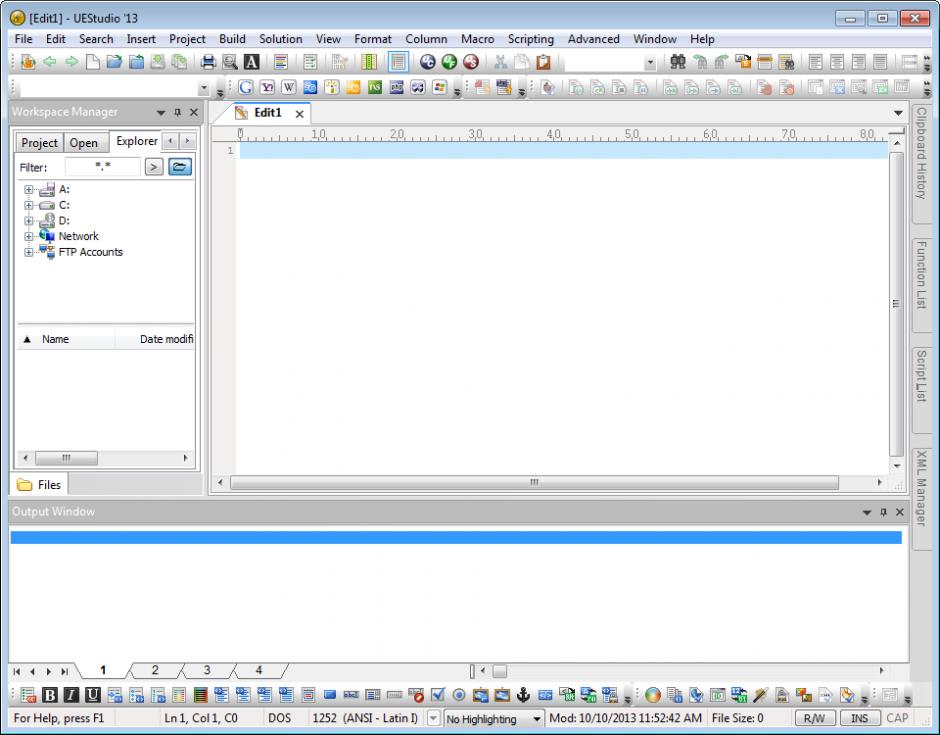This screenshot has width=940, height=735.
Task: Launch UltraCompare blue icon
Action: click(427, 62)
